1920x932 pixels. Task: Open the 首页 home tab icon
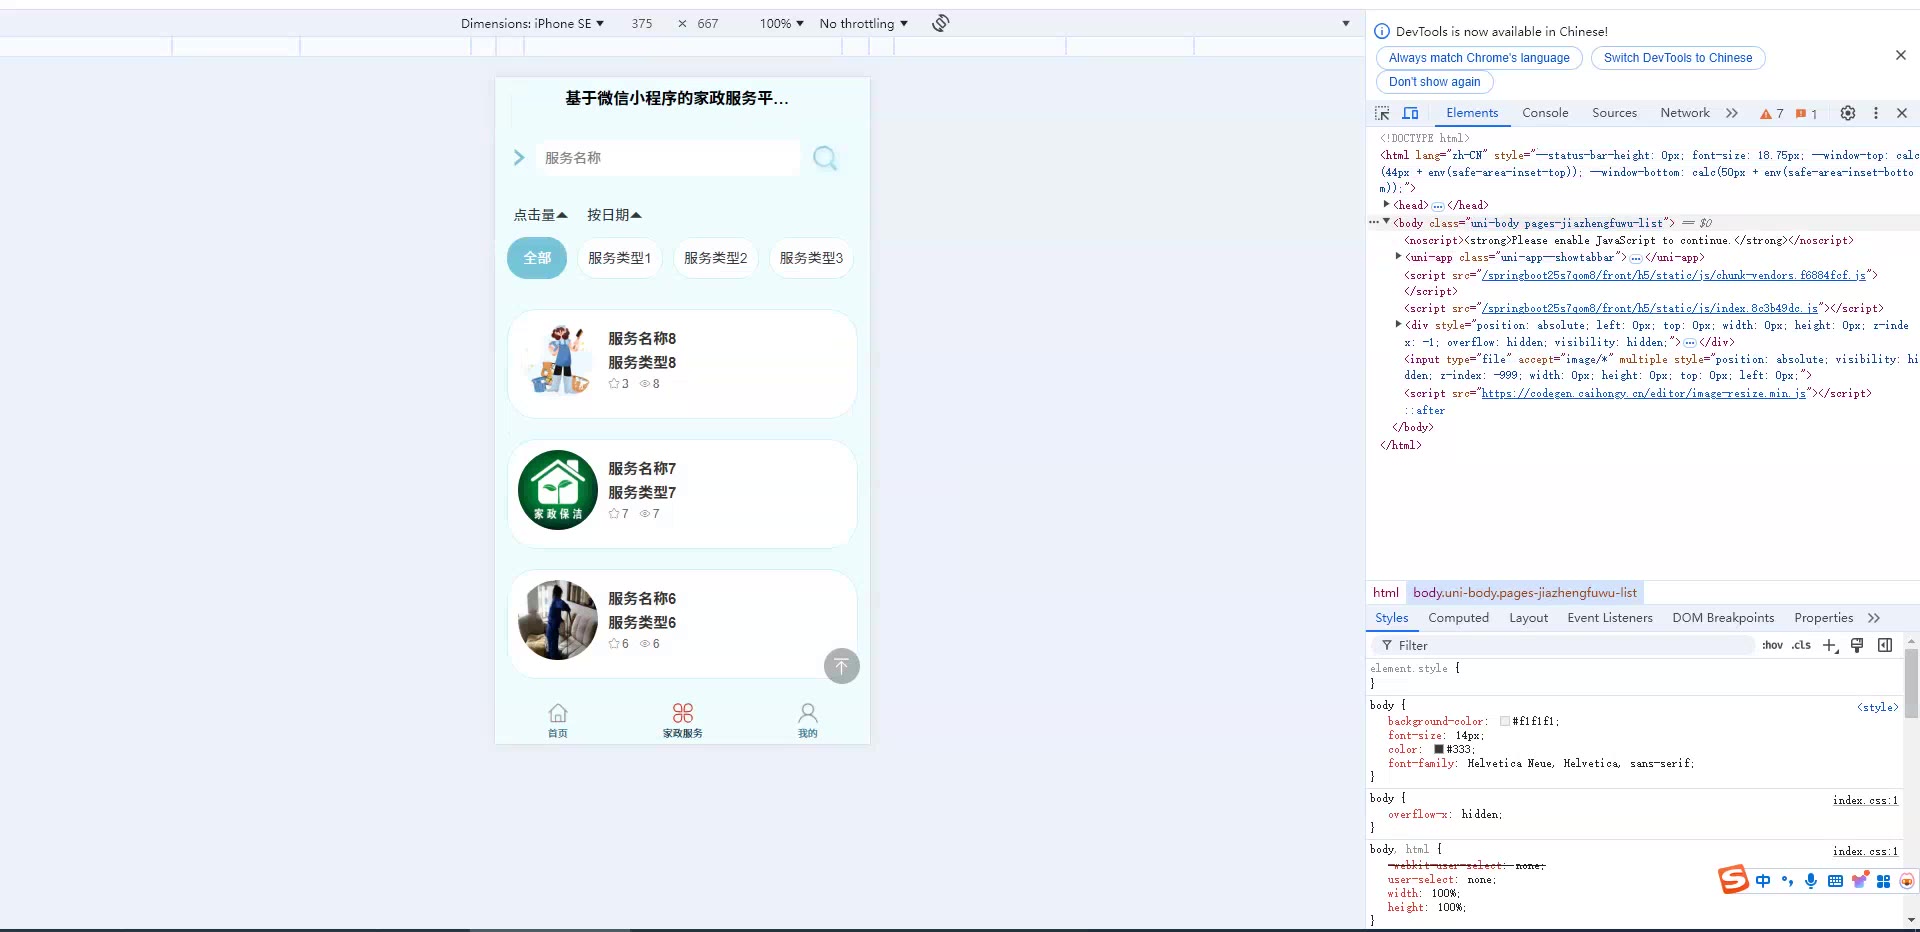pyautogui.click(x=558, y=713)
